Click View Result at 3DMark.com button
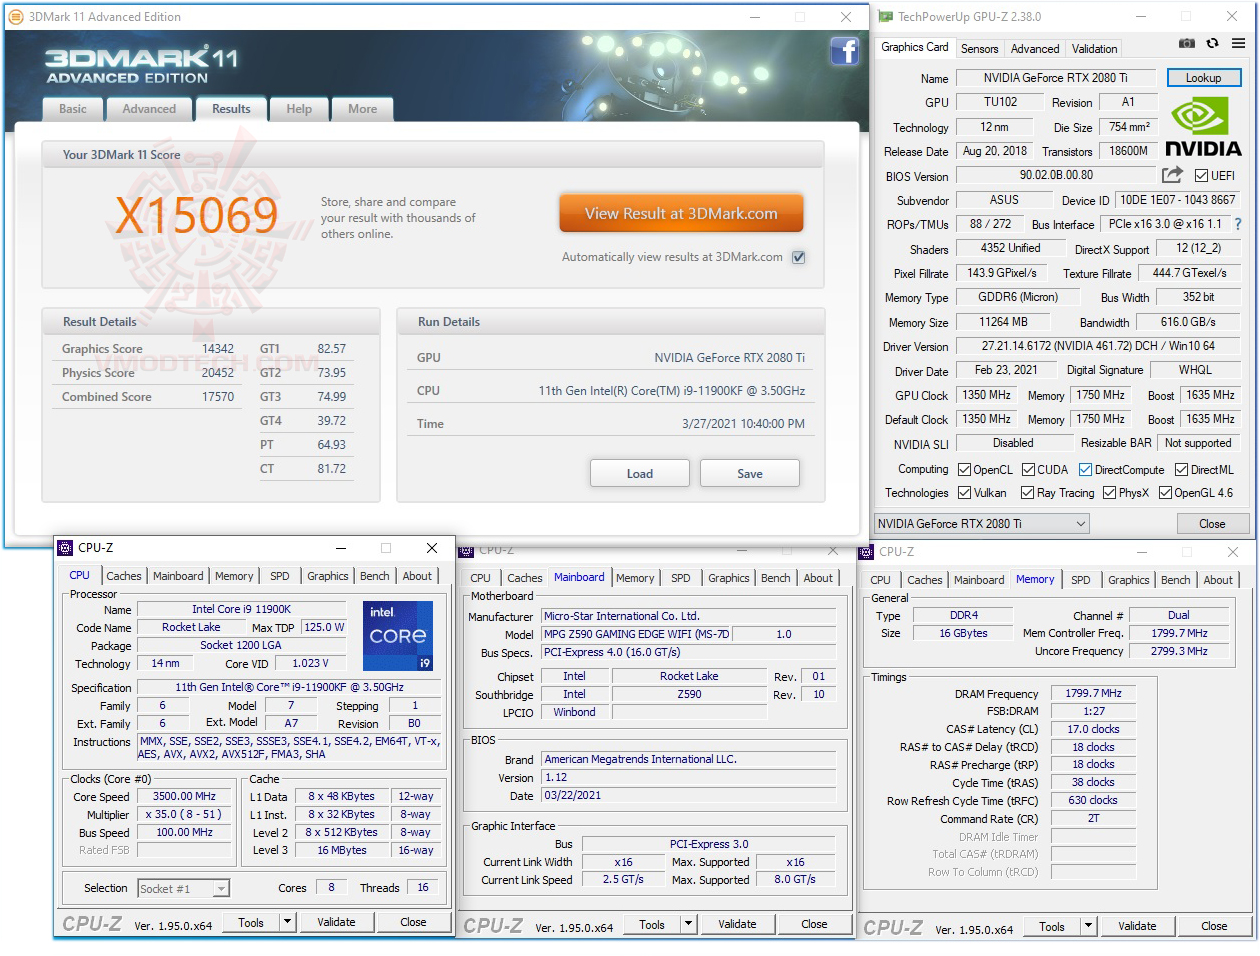This screenshot has width=1260, height=956. 681,214
